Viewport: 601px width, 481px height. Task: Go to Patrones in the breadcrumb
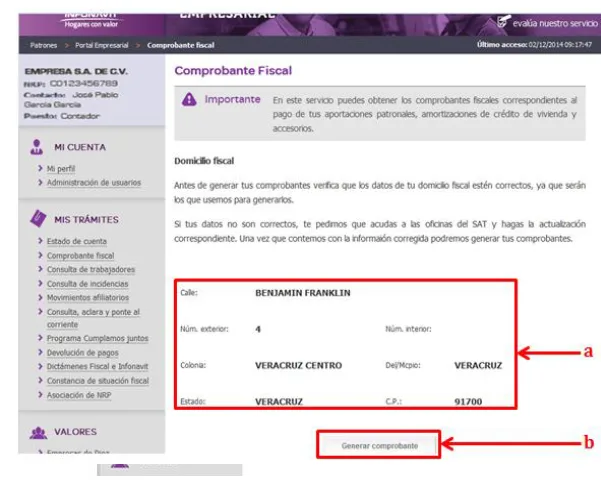tap(43, 45)
